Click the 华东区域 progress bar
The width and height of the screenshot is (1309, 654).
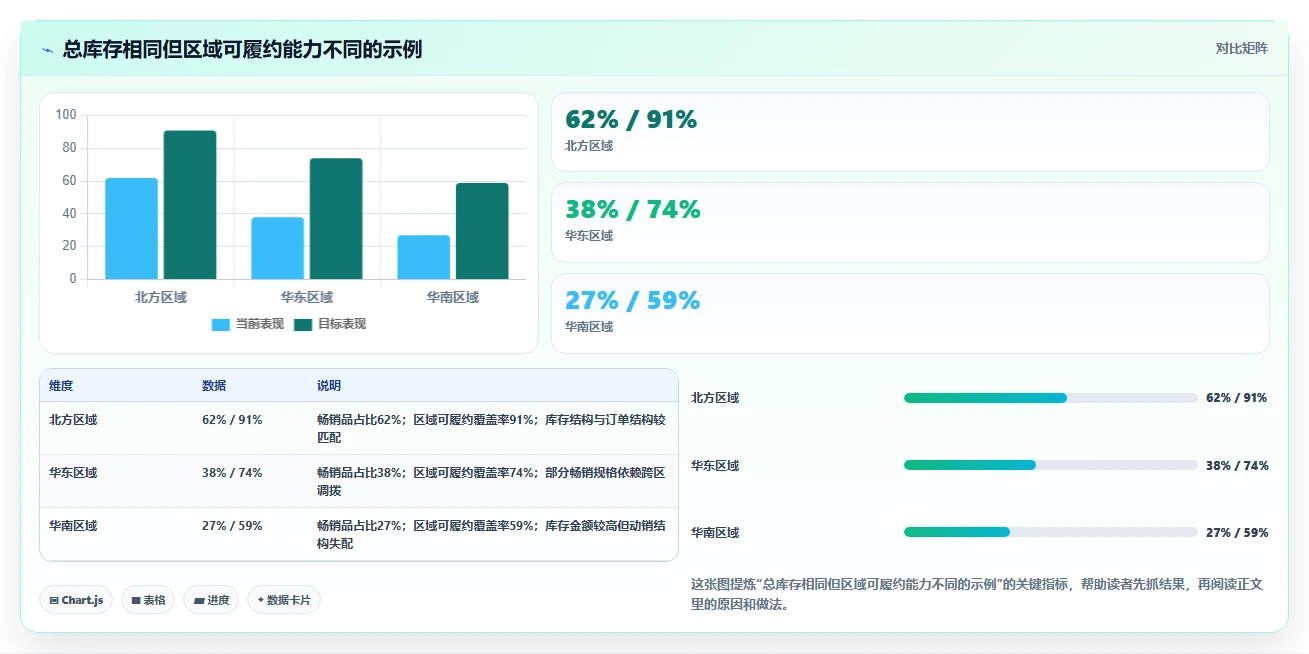pyautogui.click(x=1051, y=465)
